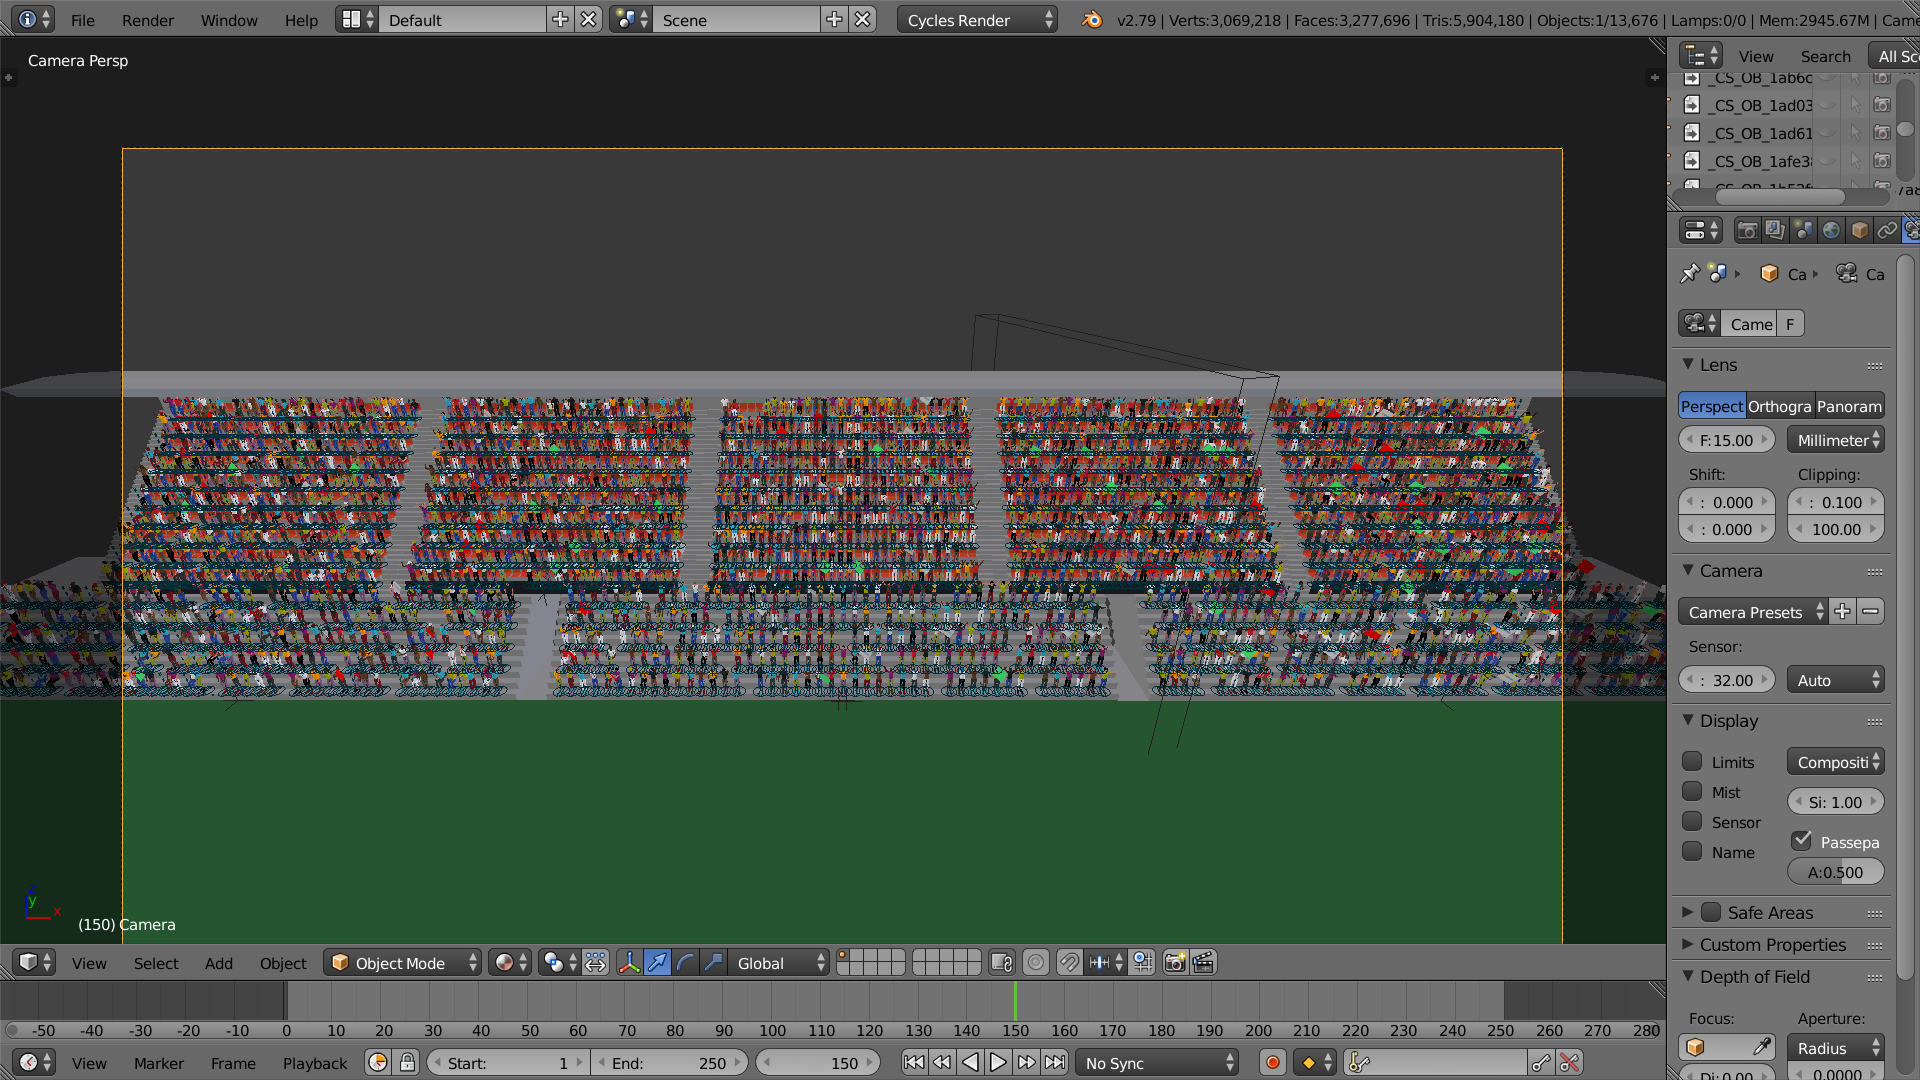Viewport: 1920px width, 1080px height.
Task: Open the Render Layers properties tab
Action: [1775, 231]
